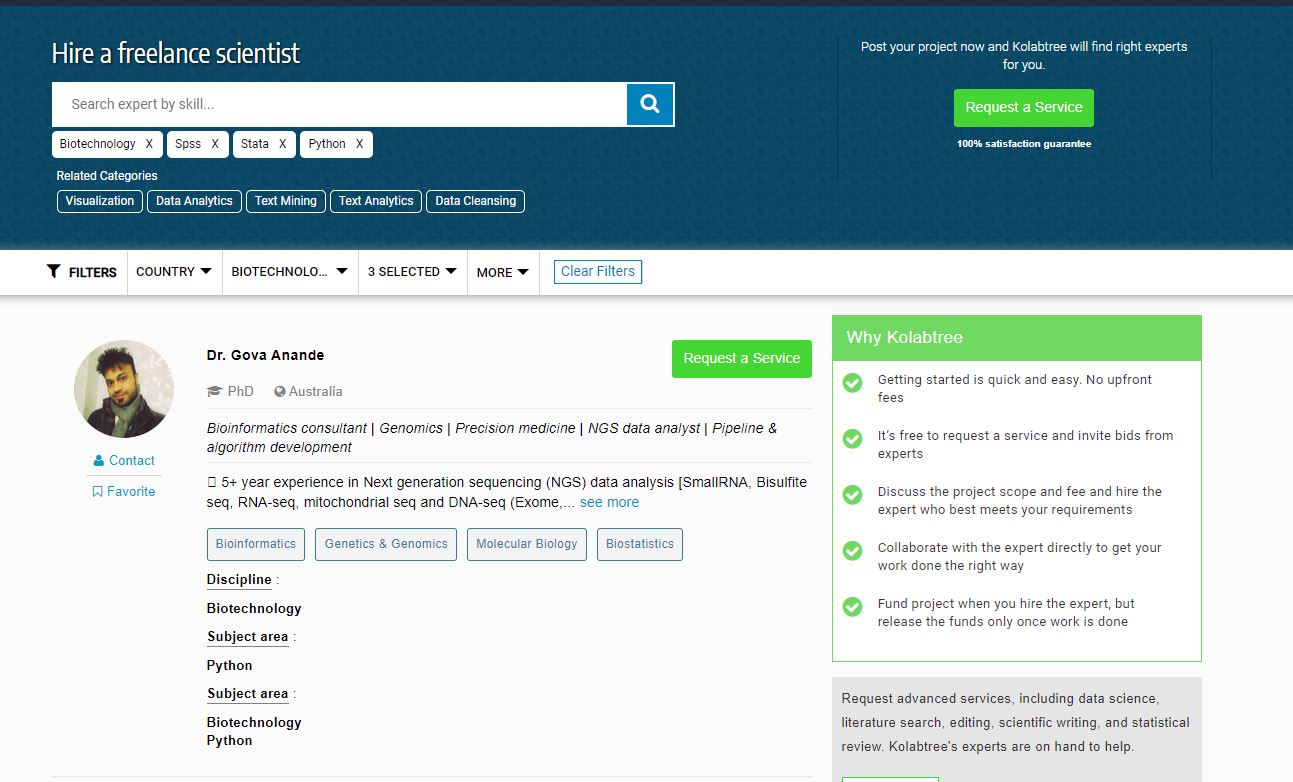Image resolution: width=1293 pixels, height=782 pixels.
Task: Open the Biotechnology discipline dropdown
Action: click(289, 271)
